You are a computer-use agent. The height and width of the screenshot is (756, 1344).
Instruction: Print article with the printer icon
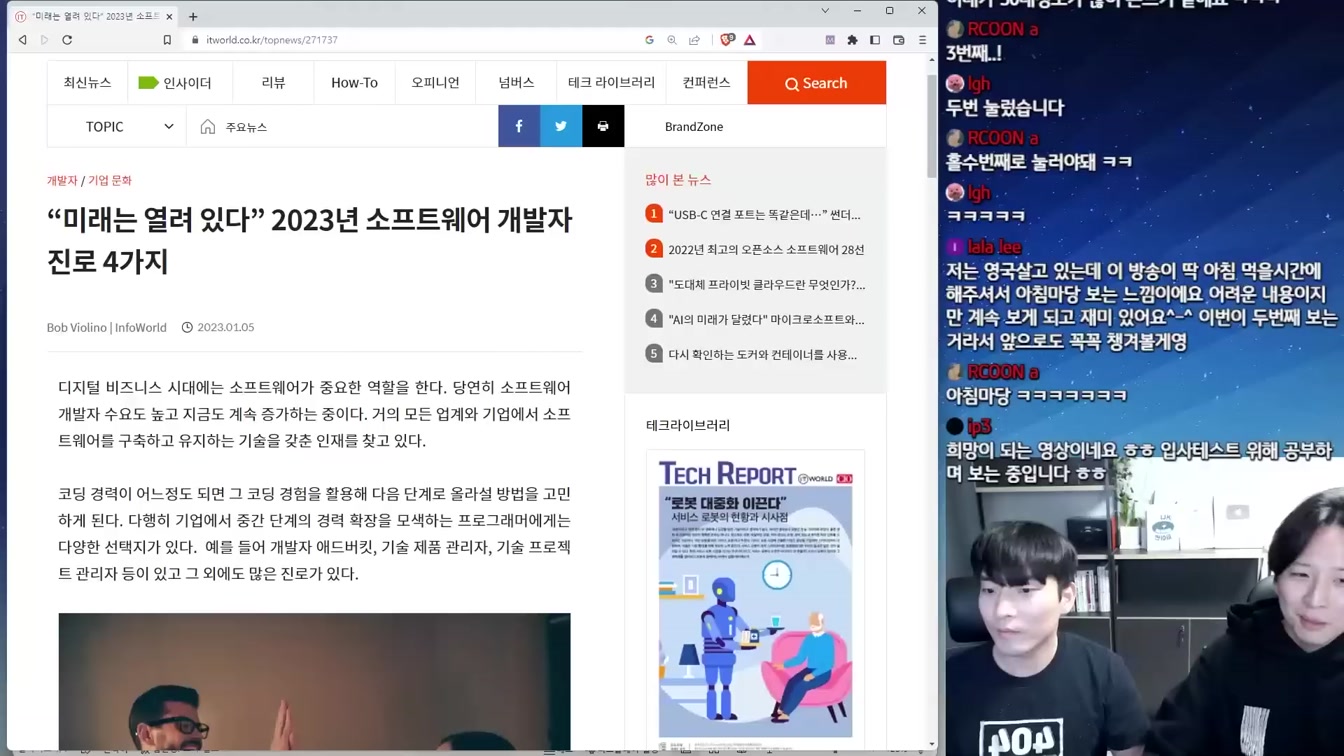[x=603, y=127]
